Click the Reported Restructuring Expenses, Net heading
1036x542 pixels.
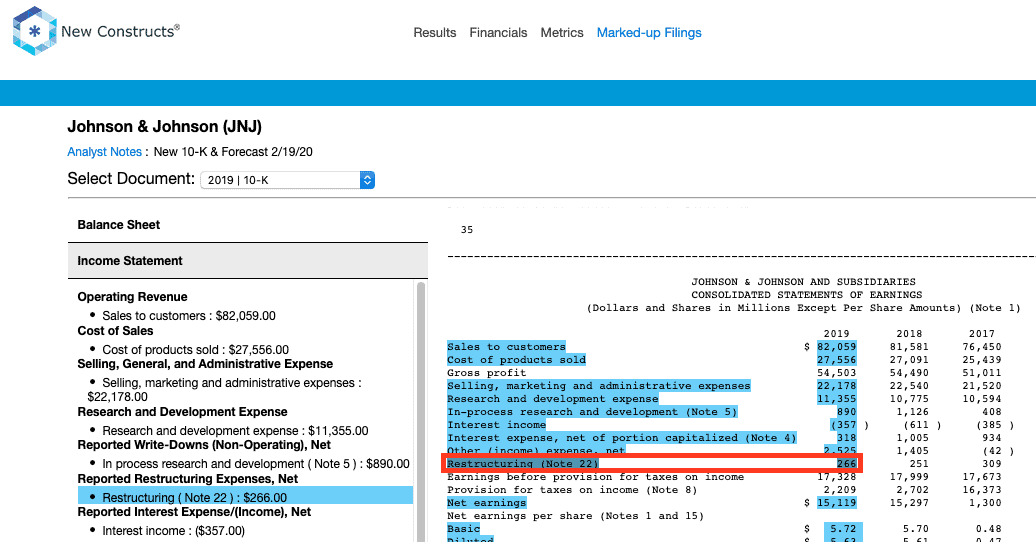pos(188,479)
